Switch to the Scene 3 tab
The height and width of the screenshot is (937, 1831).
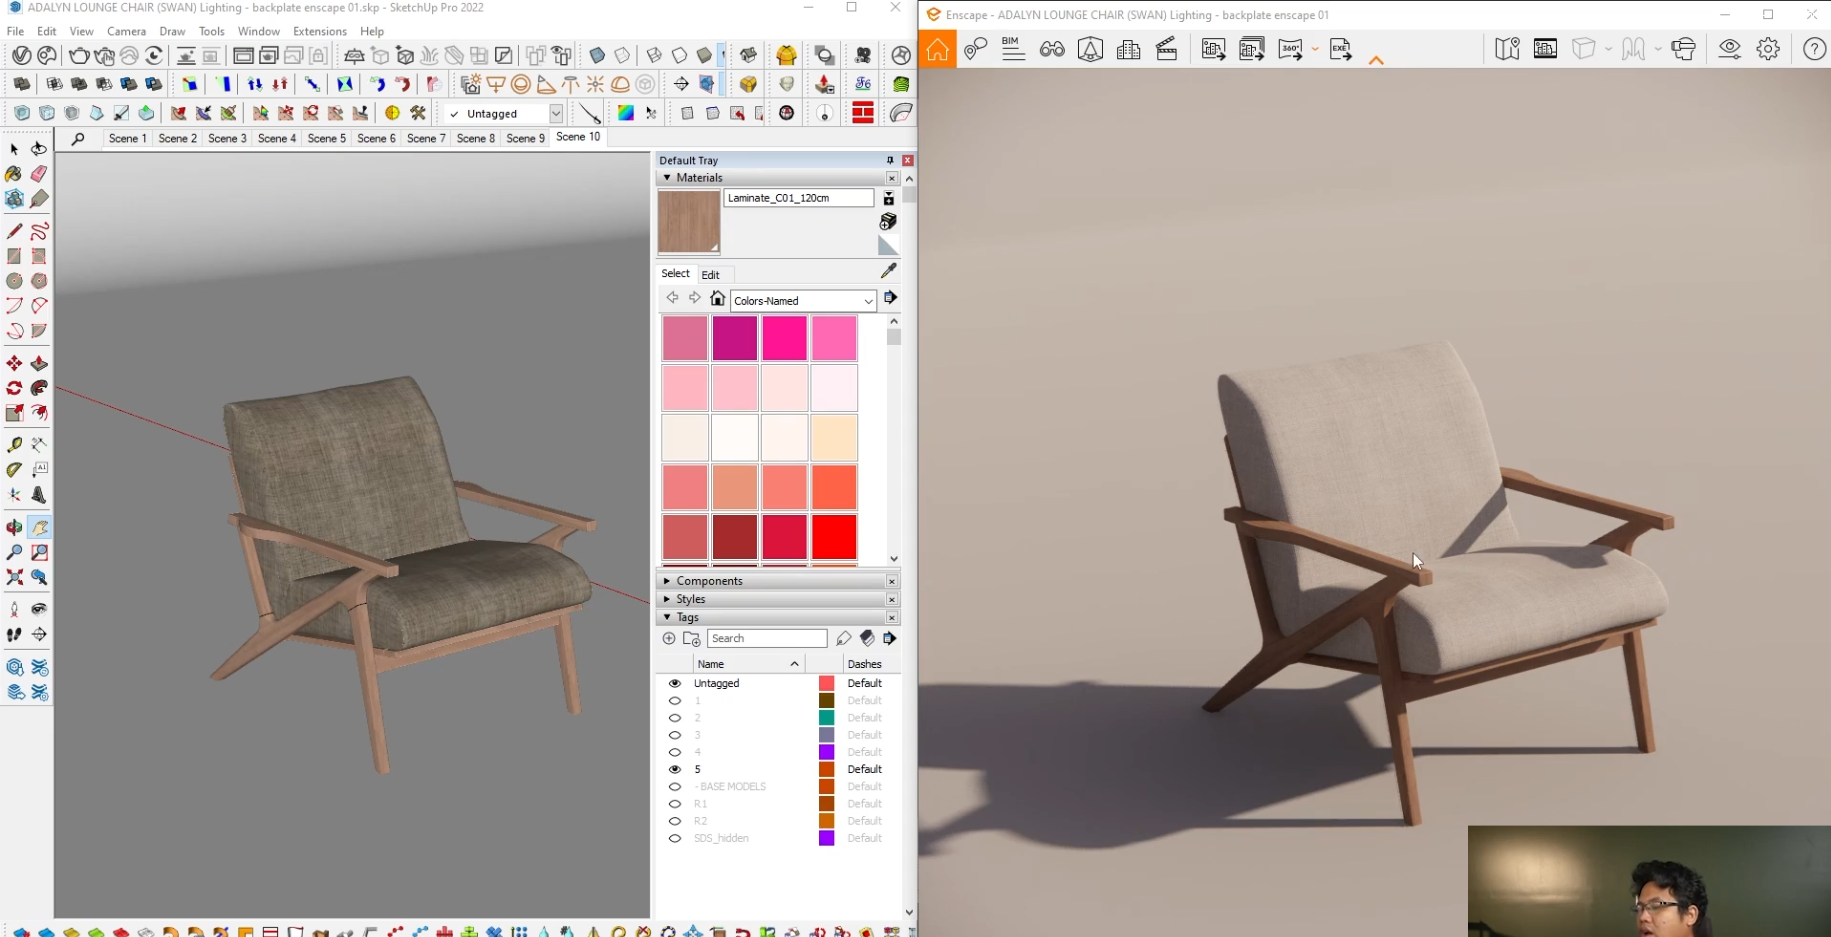point(227,138)
